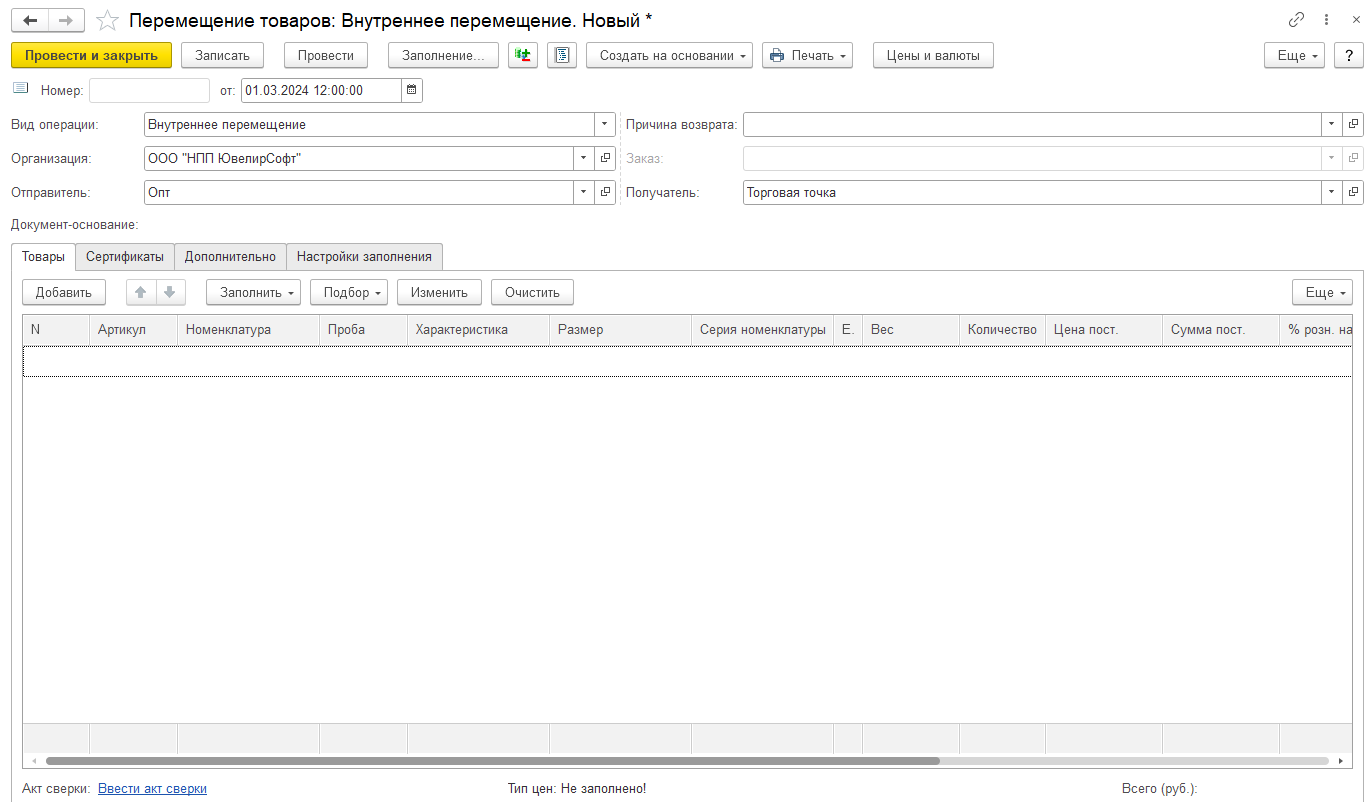Click the green plus-minus movements icon
Screen dimensions: 1371x810
(523, 55)
